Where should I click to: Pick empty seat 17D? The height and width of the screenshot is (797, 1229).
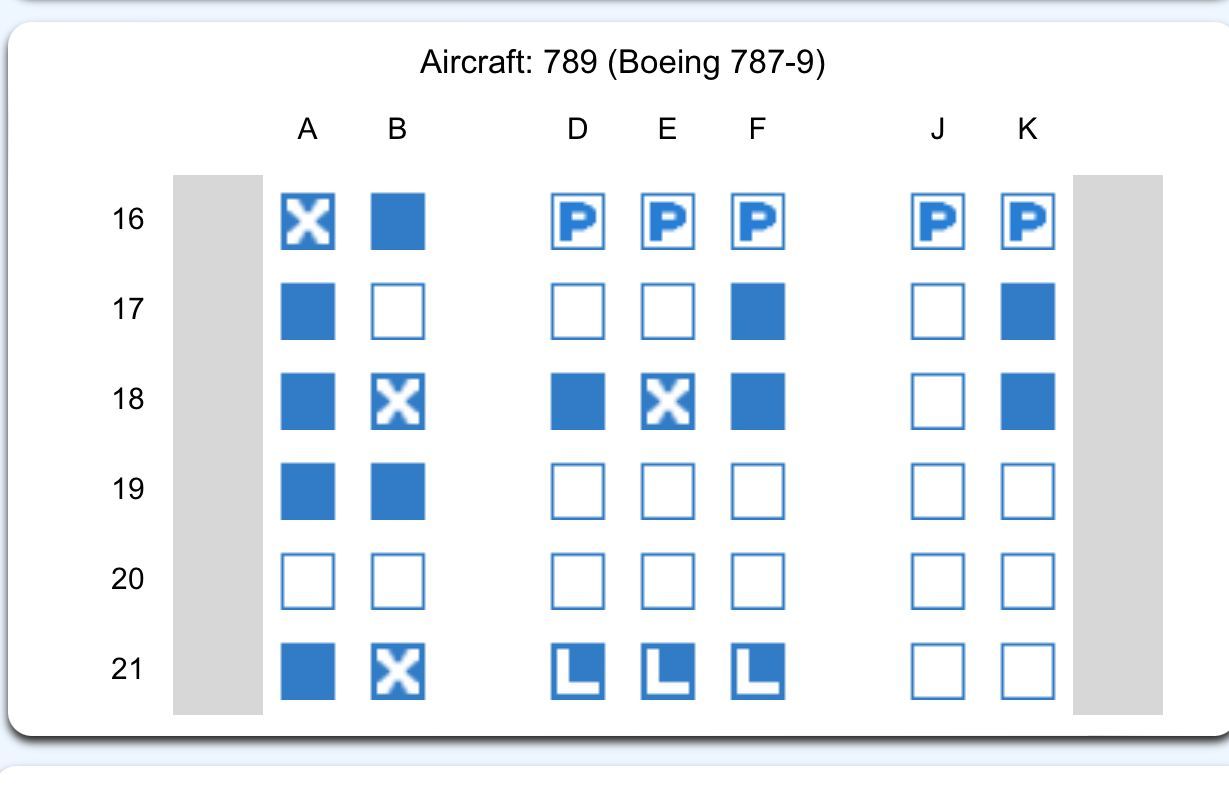click(577, 311)
